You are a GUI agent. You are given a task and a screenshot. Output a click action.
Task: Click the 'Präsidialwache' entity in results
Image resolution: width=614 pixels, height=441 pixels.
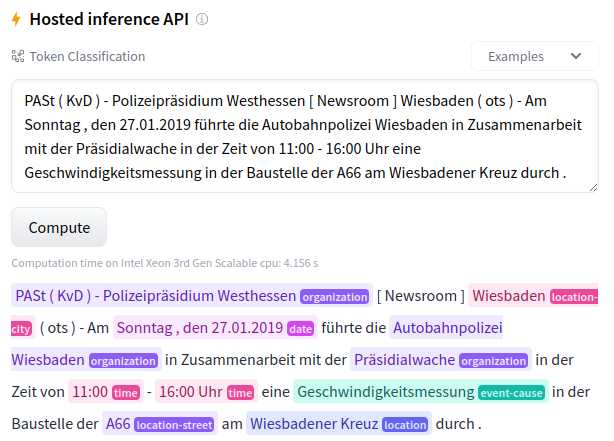click(x=405, y=360)
